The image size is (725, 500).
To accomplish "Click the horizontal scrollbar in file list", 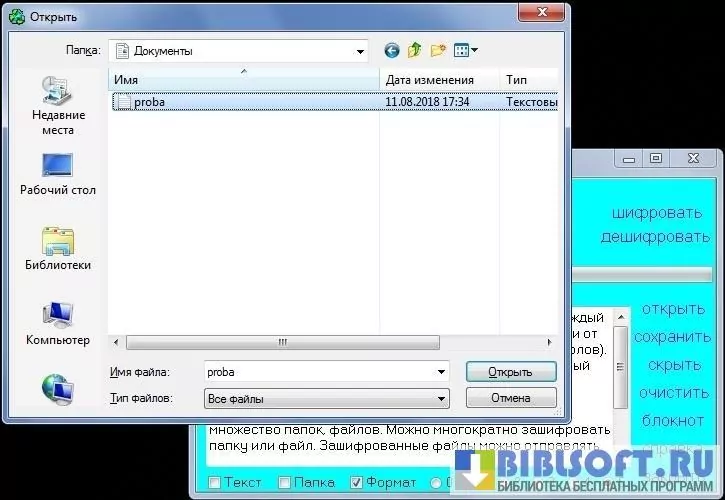I will [282, 342].
